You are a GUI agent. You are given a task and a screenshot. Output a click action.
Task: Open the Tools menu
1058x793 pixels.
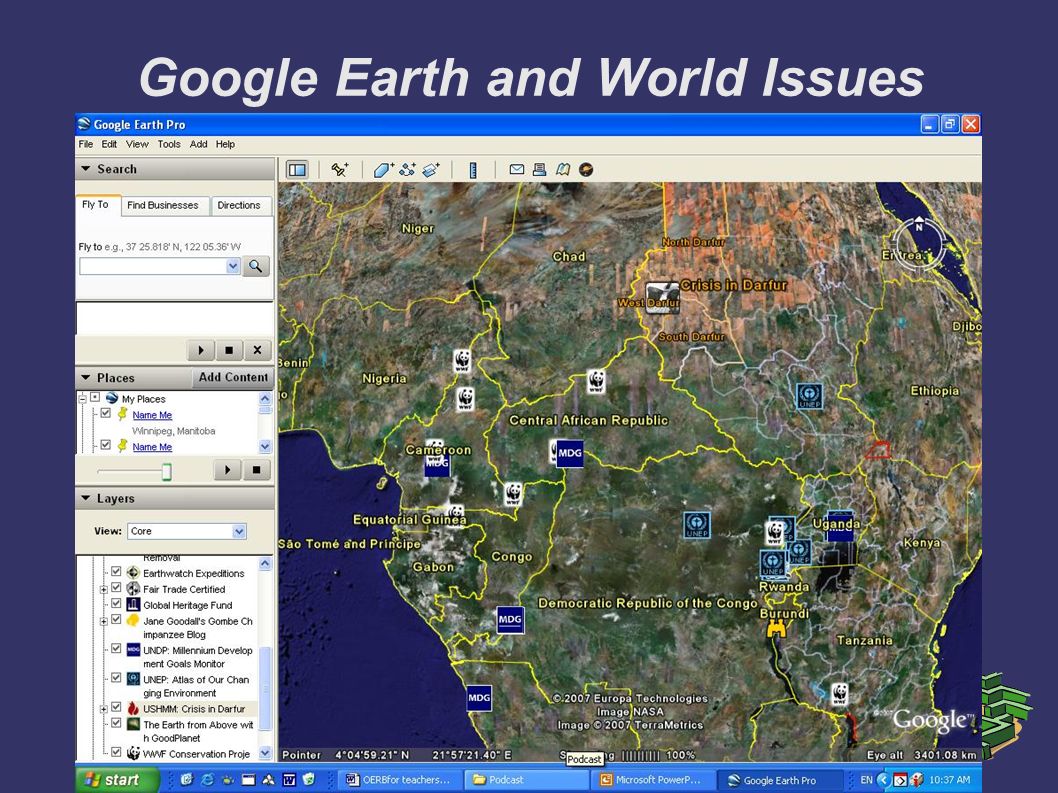click(169, 144)
